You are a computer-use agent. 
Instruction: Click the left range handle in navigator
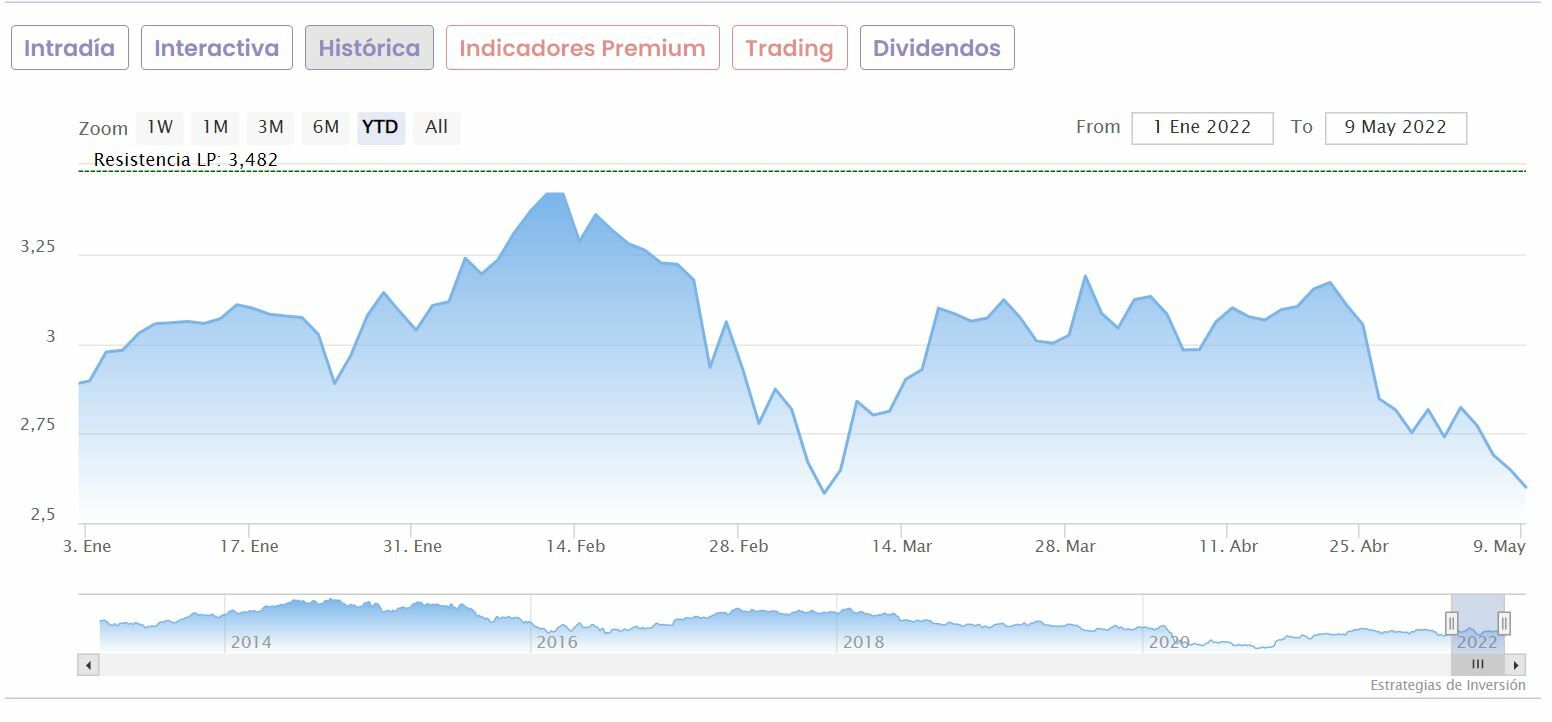click(x=1451, y=624)
